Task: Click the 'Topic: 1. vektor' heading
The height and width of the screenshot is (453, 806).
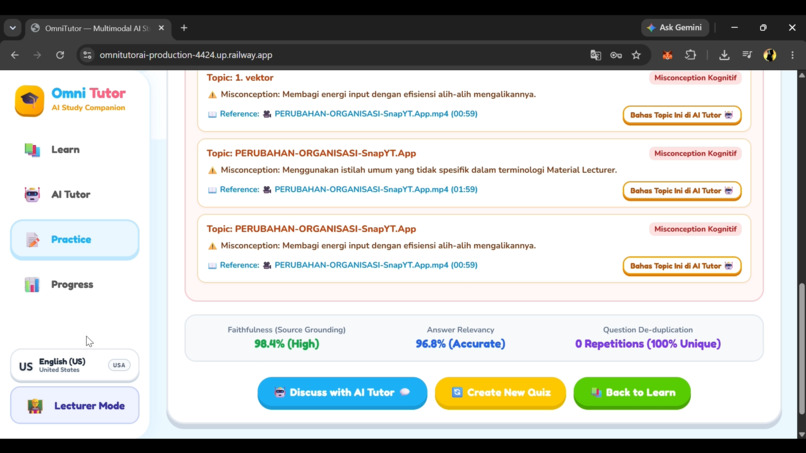Action: [240, 78]
